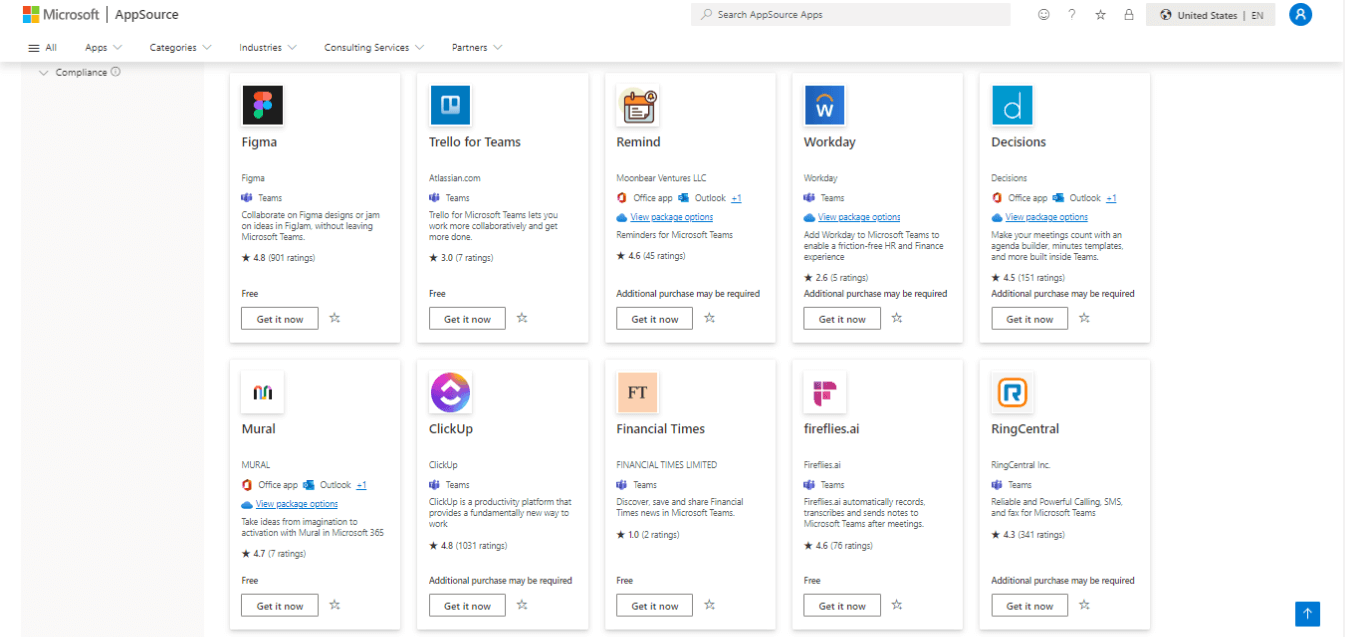Favorite Workday using its star icon
The height and width of the screenshot is (637, 1345).
[x=897, y=318]
